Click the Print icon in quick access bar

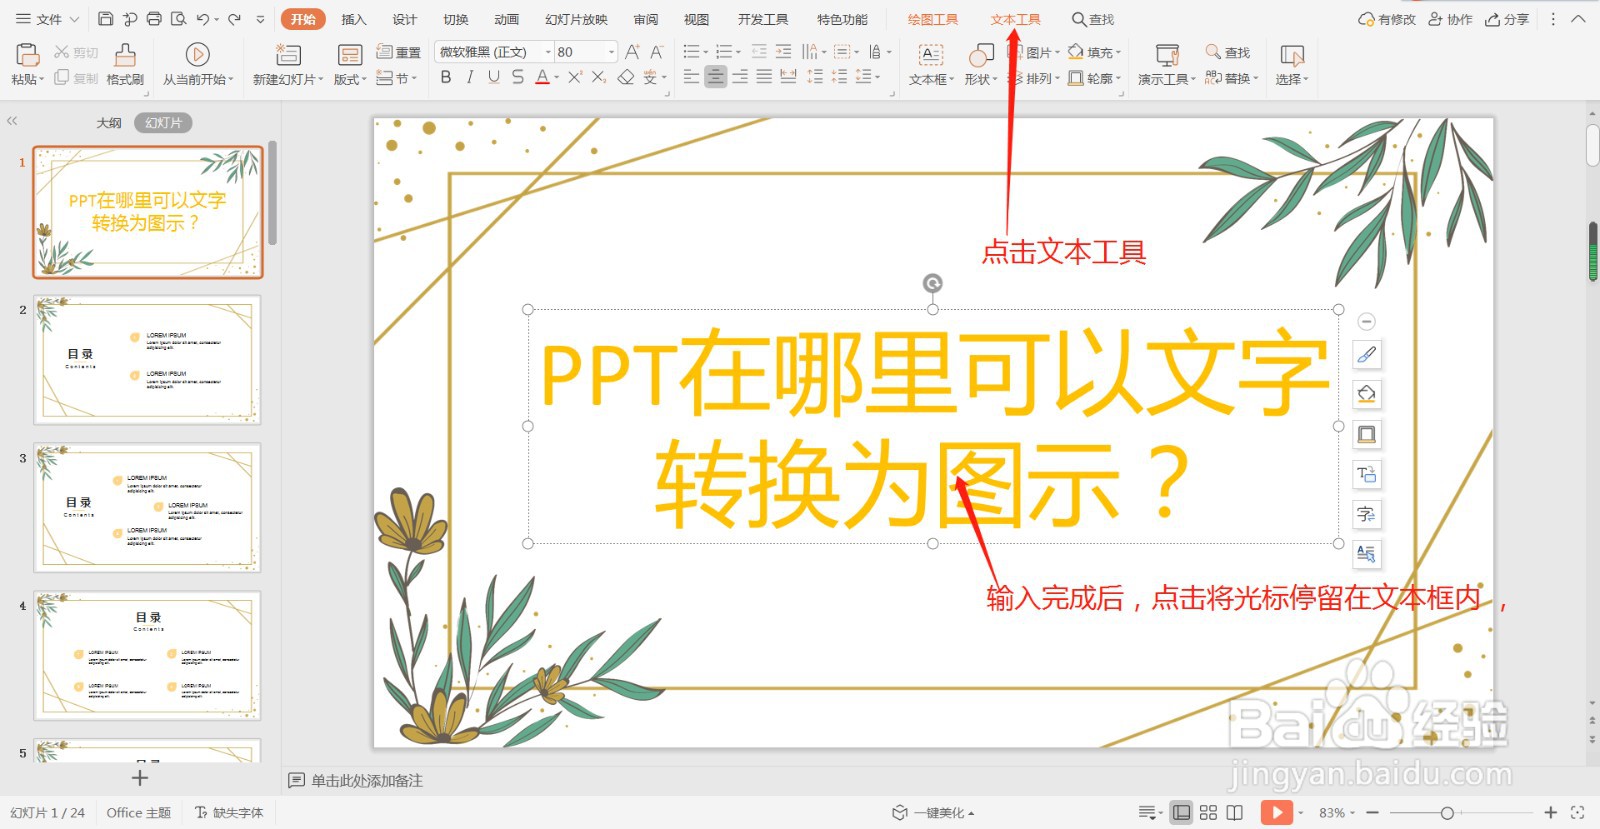154,19
